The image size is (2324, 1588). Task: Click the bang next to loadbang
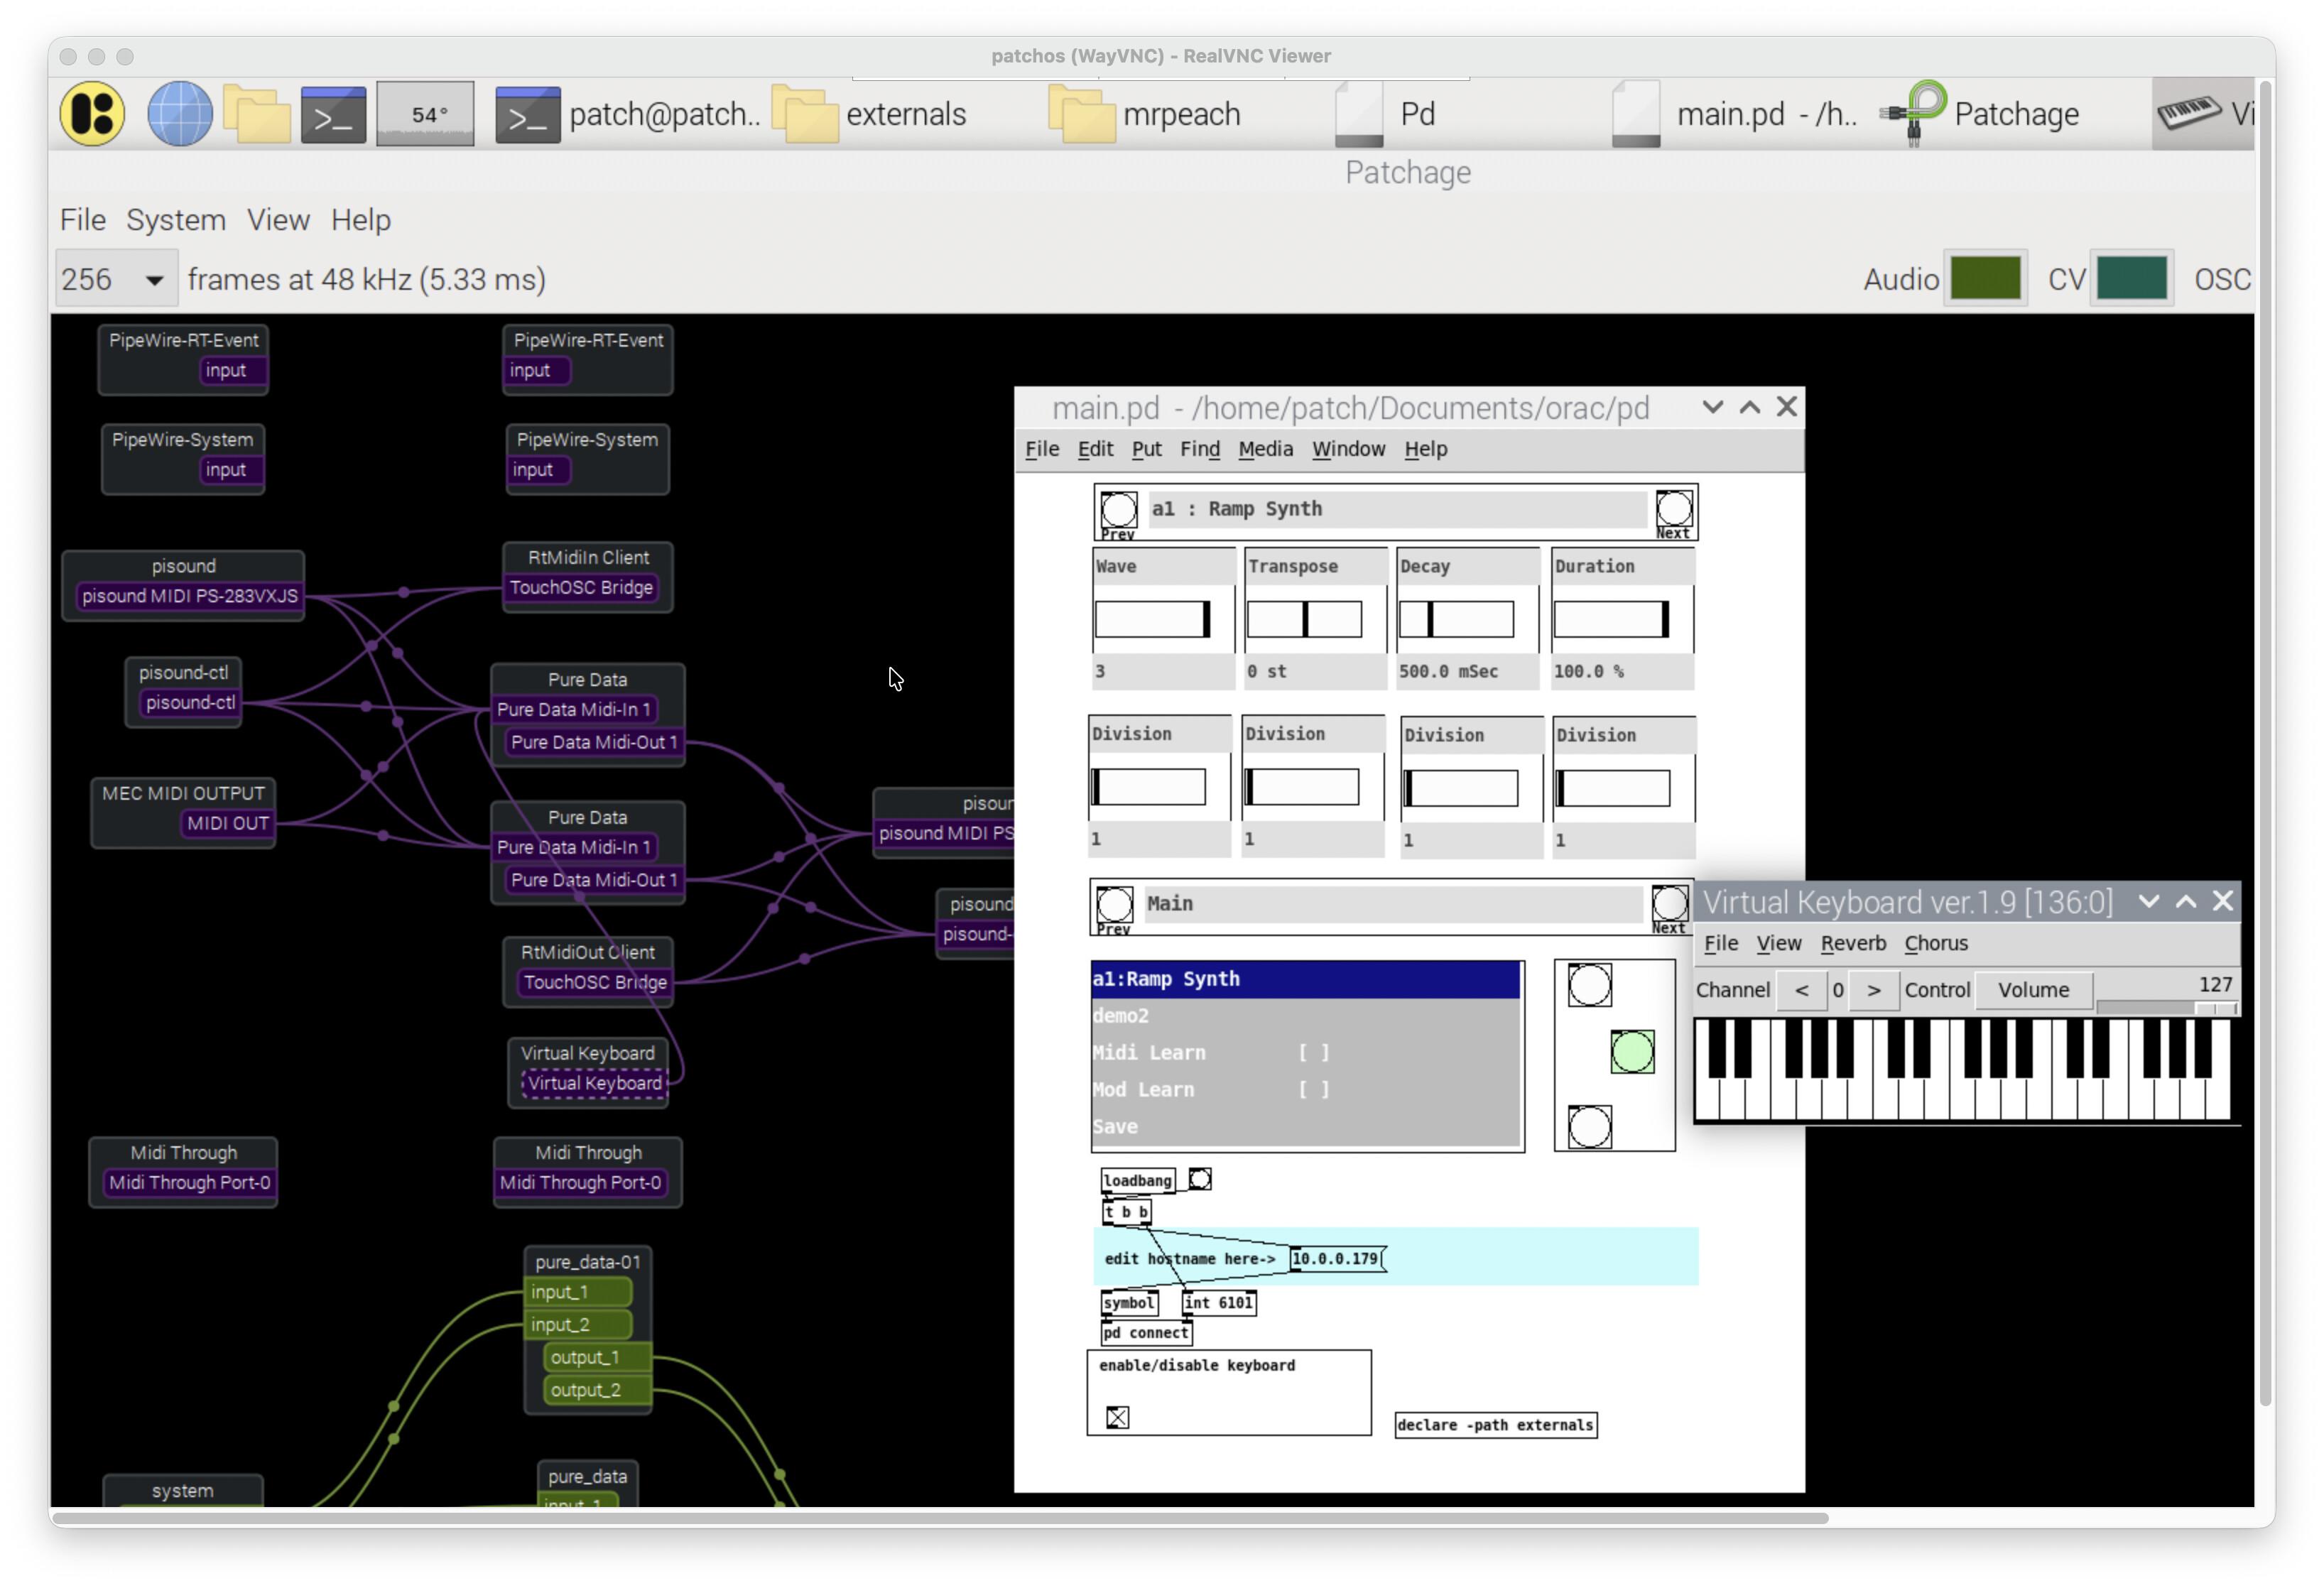pyautogui.click(x=1200, y=1179)
